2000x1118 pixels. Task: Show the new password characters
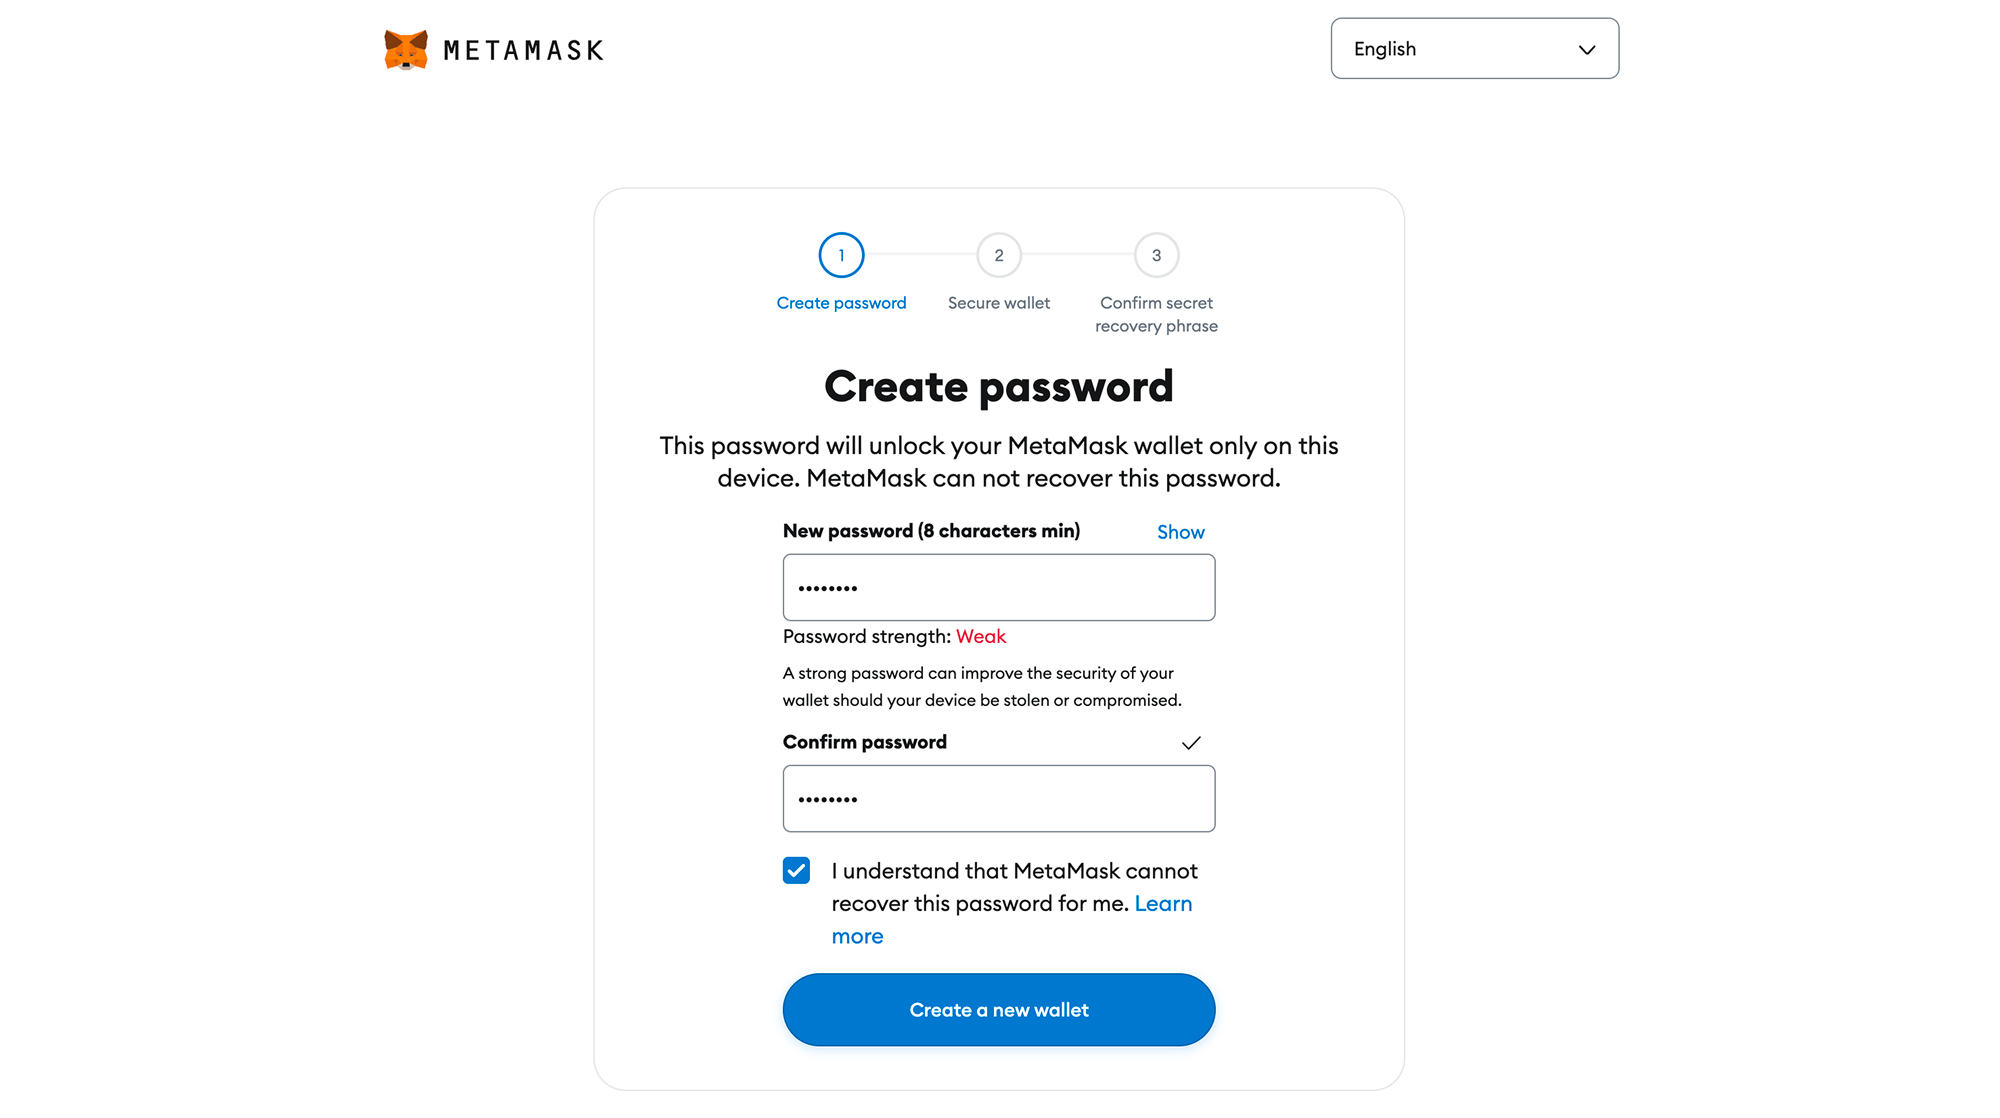click(x=1180, y=532)
